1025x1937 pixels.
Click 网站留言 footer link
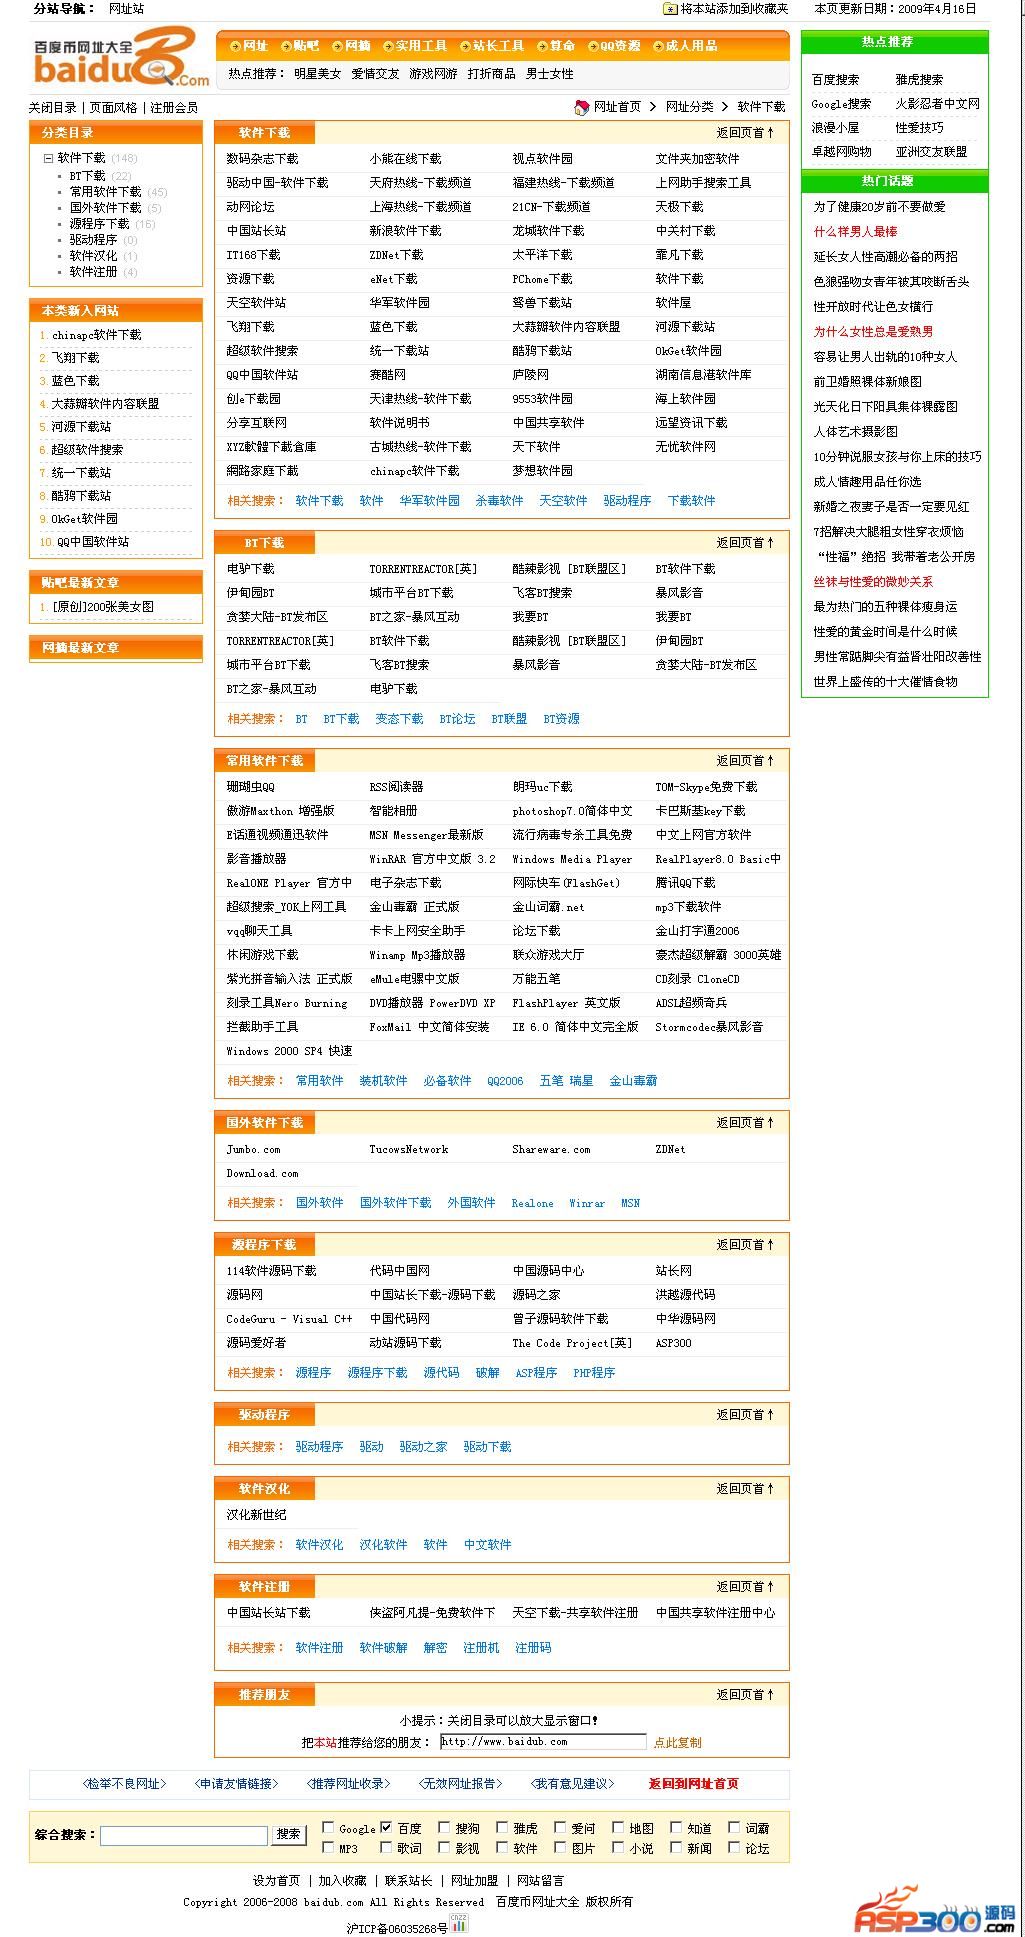540,1880
